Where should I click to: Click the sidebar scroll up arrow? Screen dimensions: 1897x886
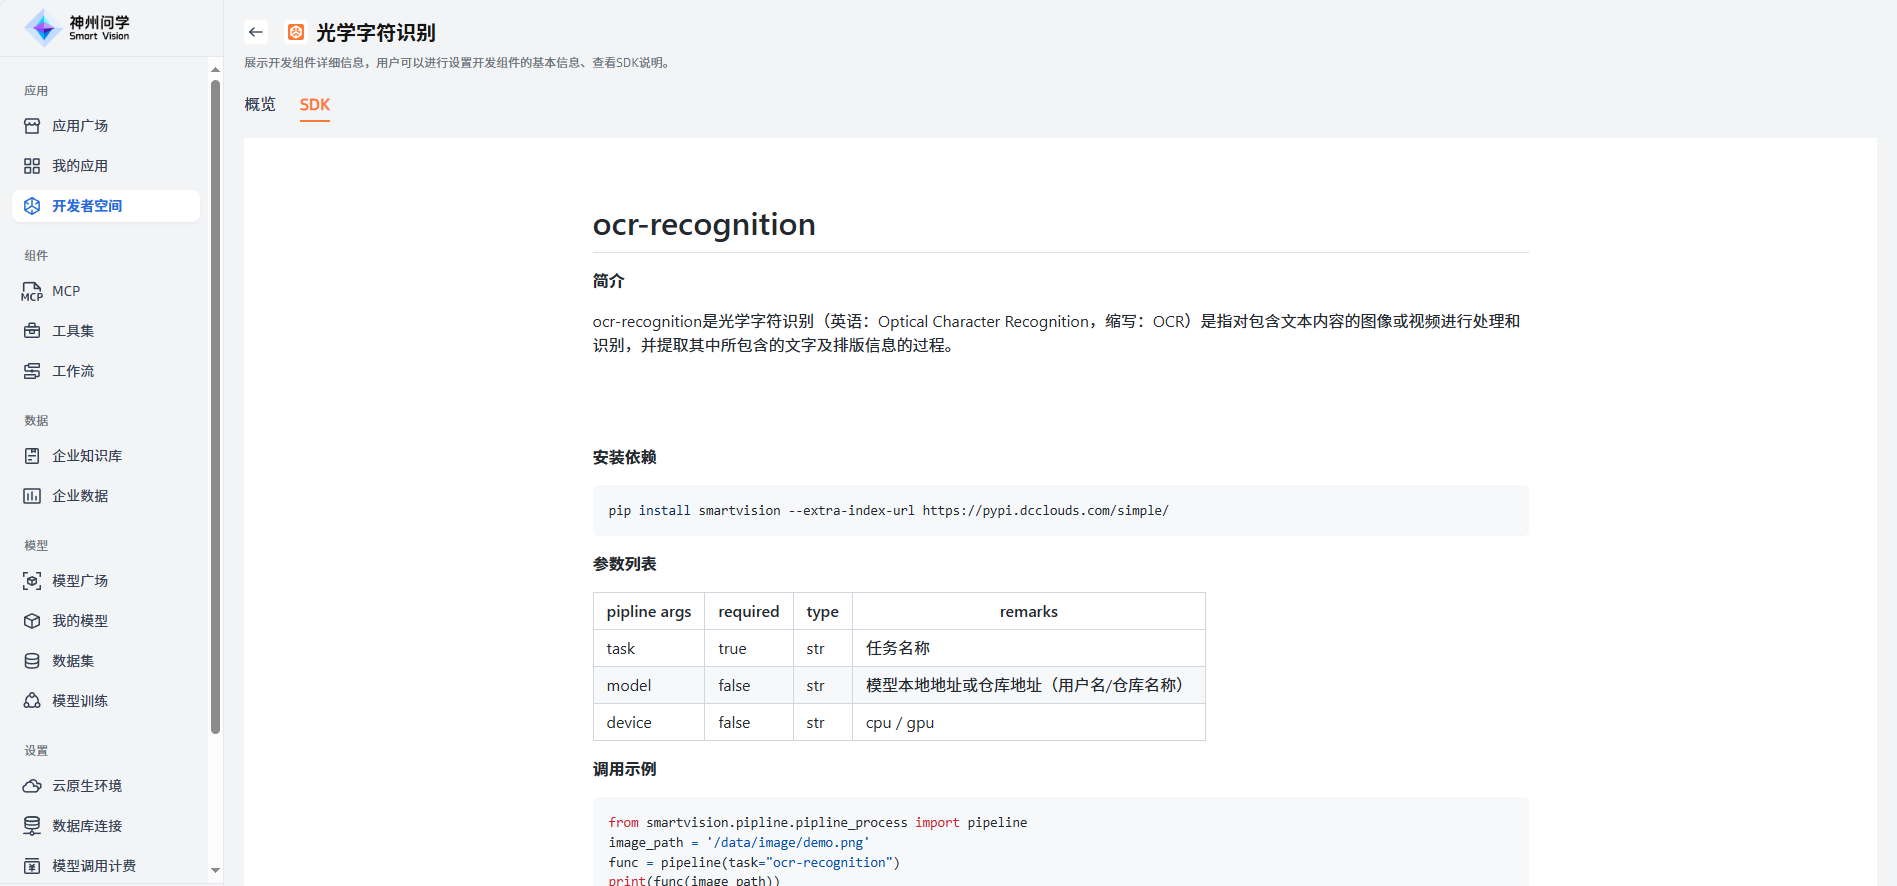tap(215, 69)
